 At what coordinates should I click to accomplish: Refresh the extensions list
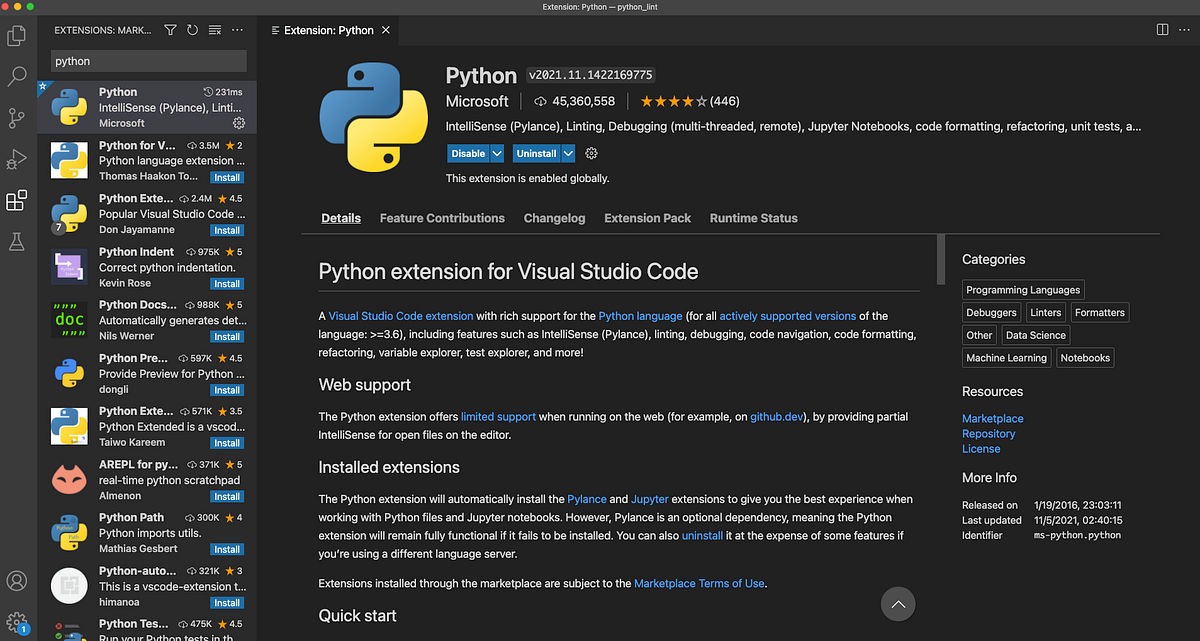(191, 30)
